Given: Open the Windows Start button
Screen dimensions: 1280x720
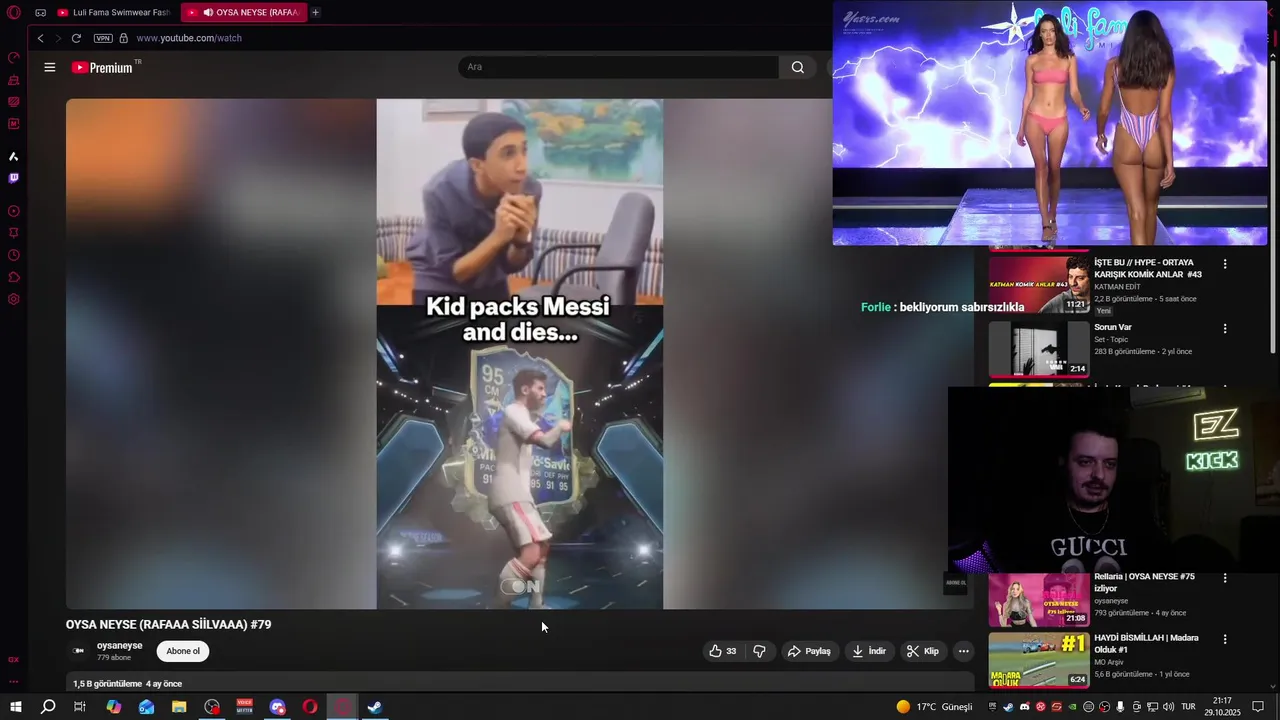Looking at the screenshot, I should pyautogui.click(x=15, y=707).
